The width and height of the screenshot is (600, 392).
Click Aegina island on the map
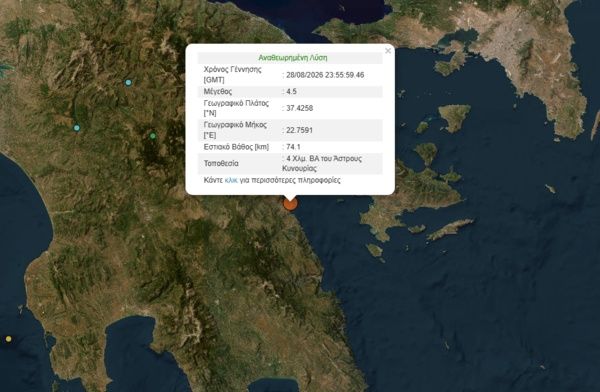(x=455, y=116)
